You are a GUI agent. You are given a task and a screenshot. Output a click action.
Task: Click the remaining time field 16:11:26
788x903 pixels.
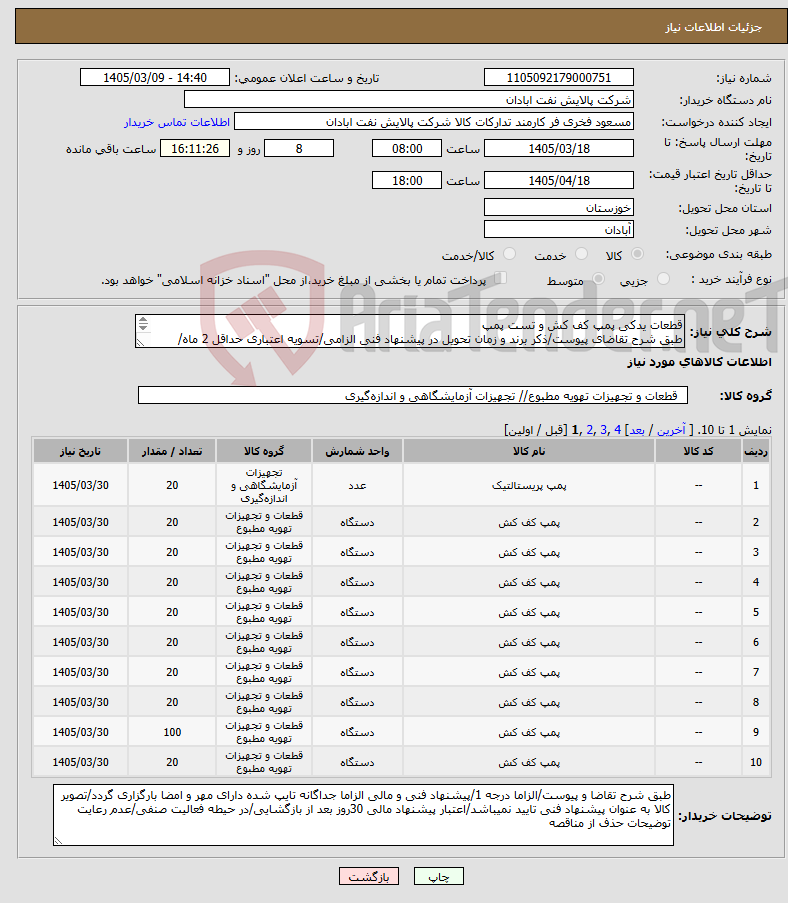(x=195, y=148)
